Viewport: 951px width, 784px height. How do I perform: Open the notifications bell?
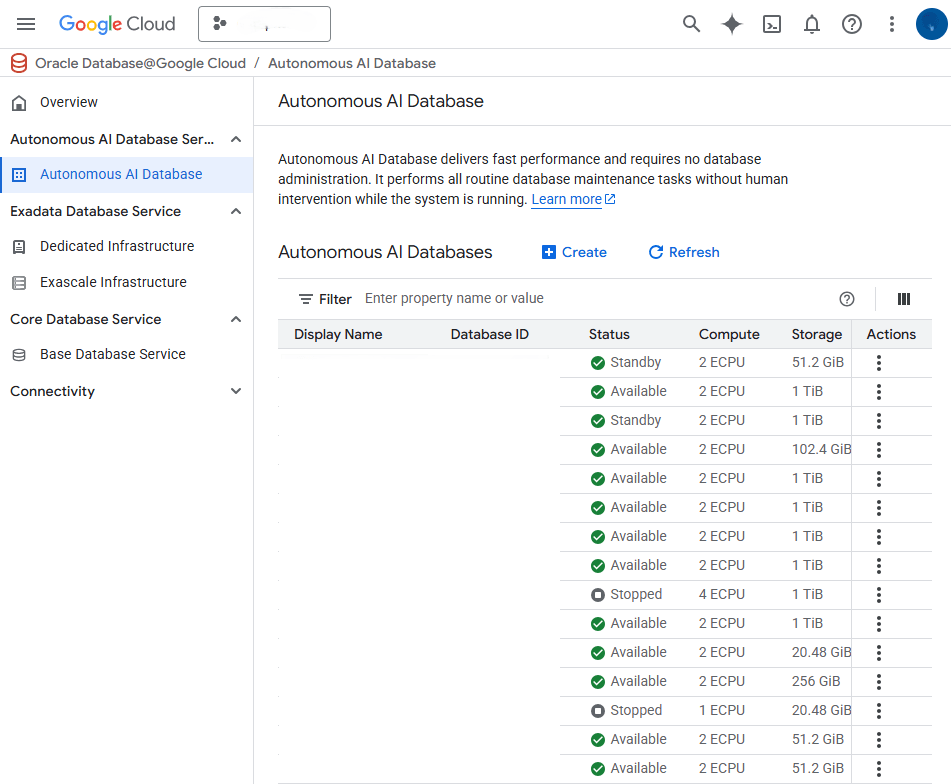[811, 24]
